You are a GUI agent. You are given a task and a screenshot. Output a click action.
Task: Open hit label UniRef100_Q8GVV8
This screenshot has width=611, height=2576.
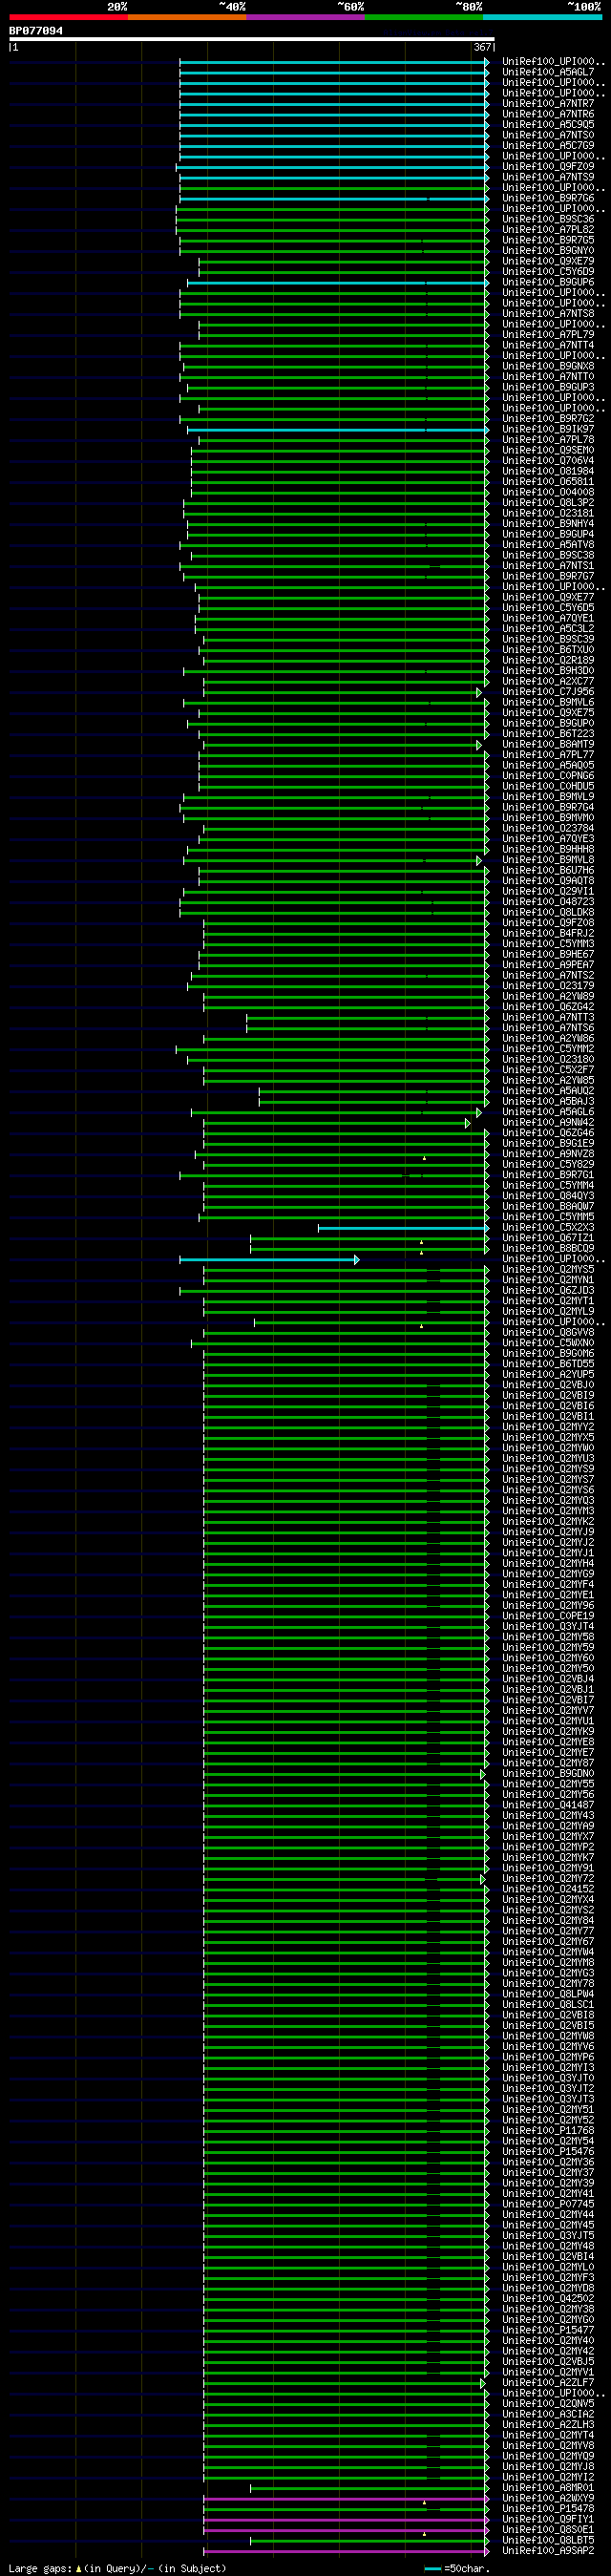[x=548, y=1332]
